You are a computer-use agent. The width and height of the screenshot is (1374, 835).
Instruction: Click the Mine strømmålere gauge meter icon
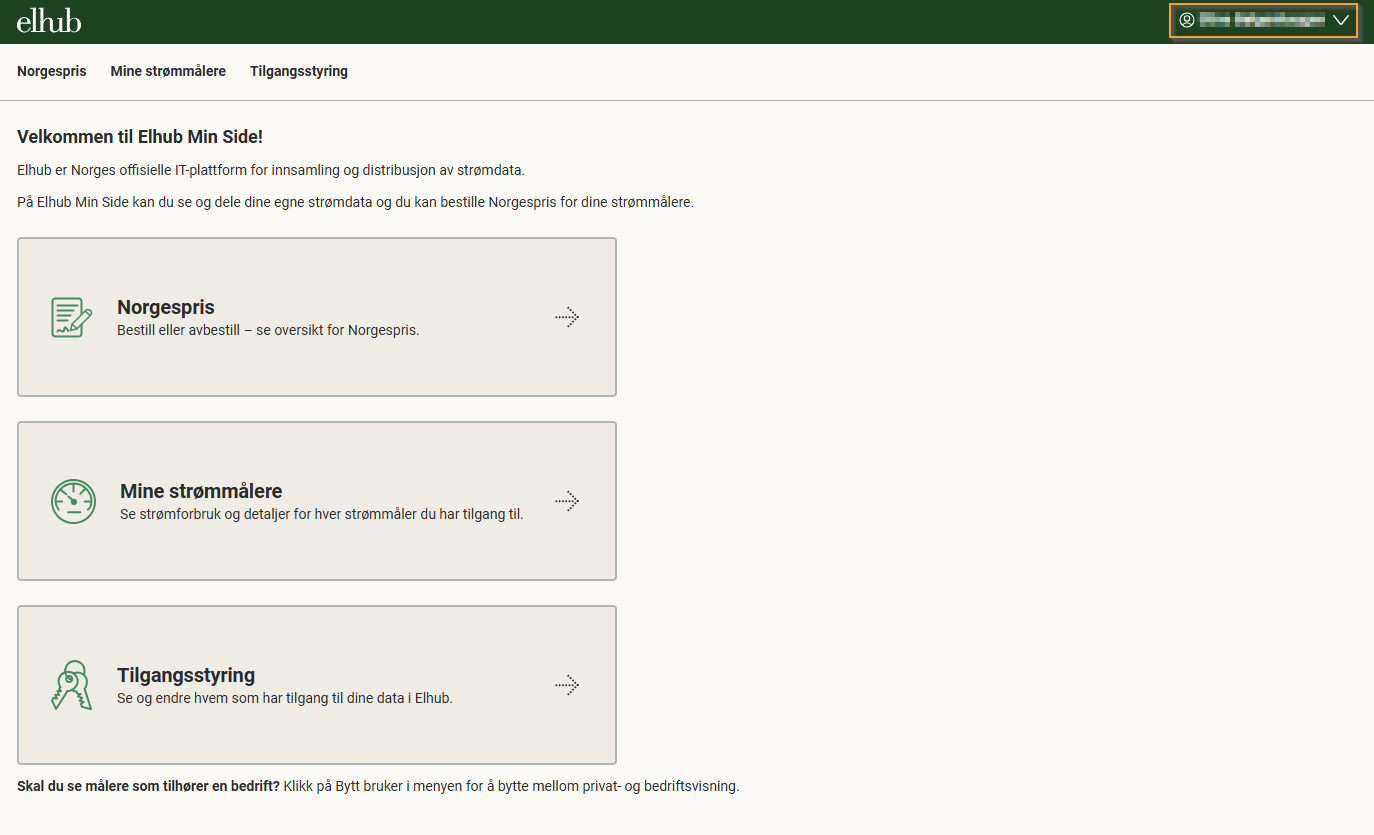(x=73, y=501)
